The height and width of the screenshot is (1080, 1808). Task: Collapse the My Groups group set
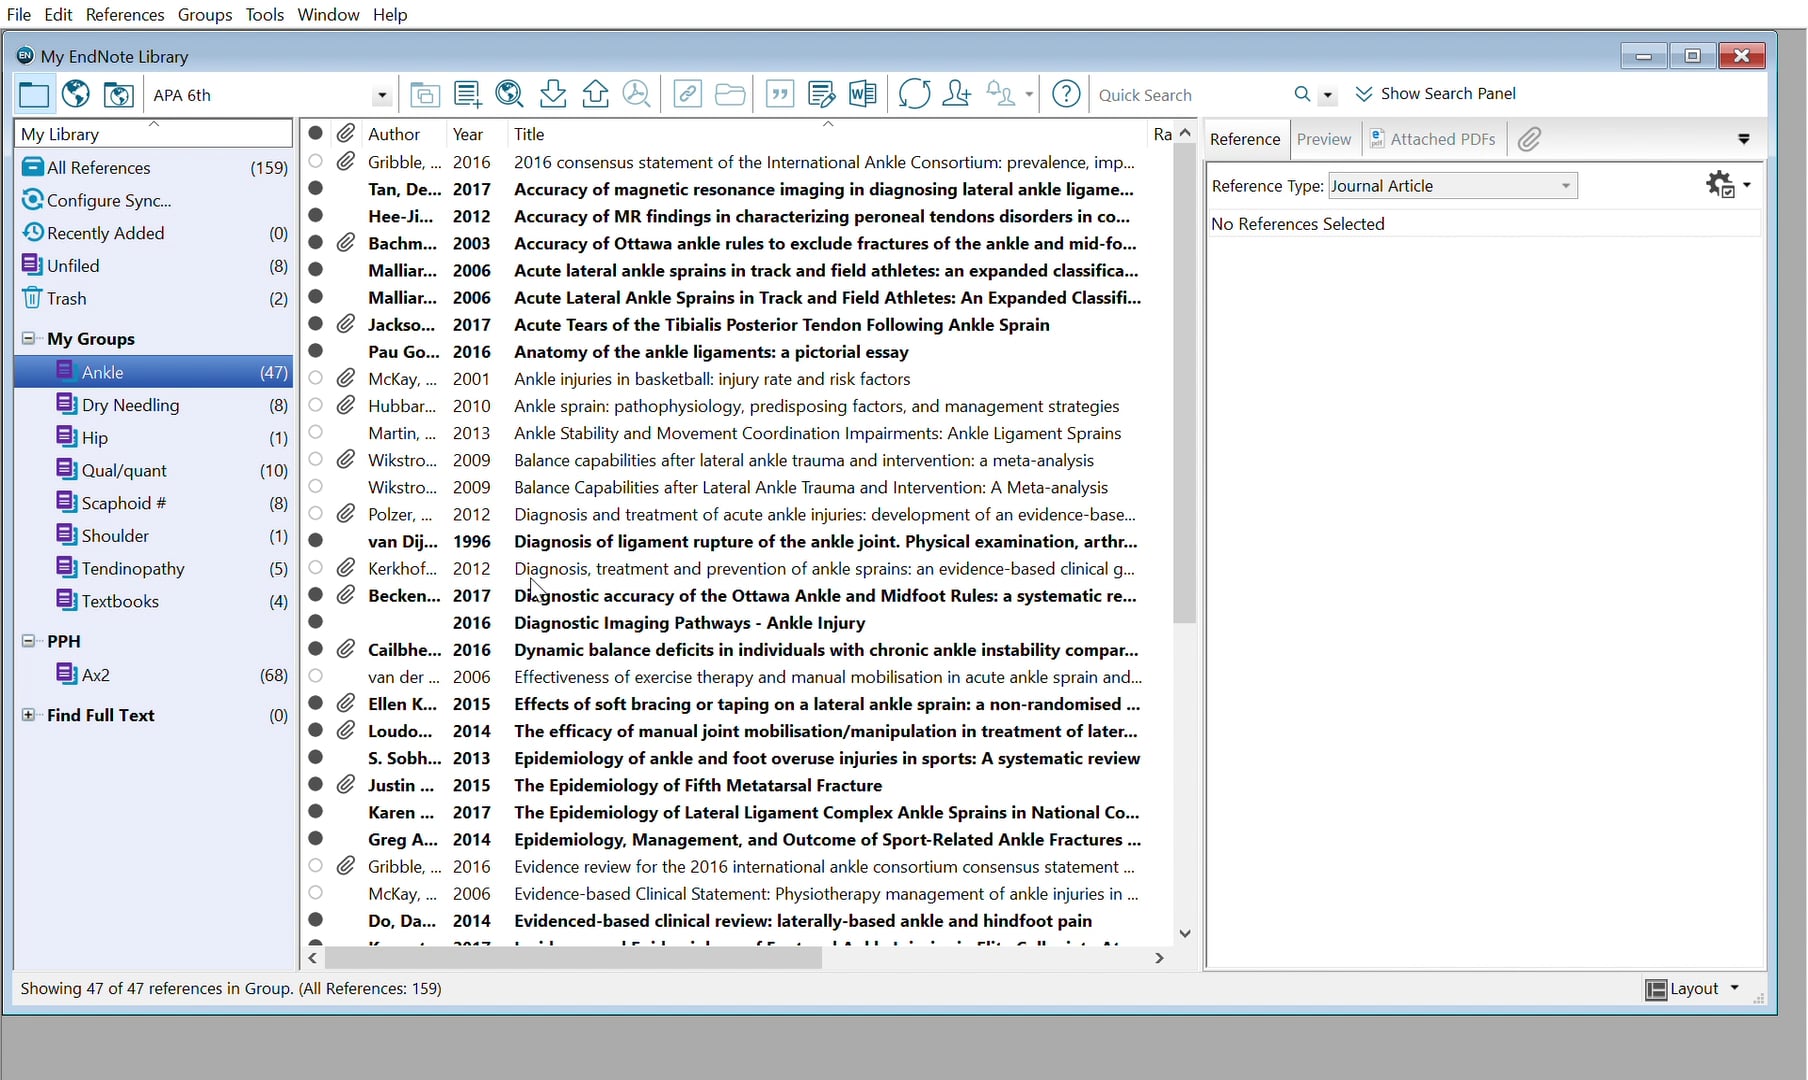[x=29, y=338]
